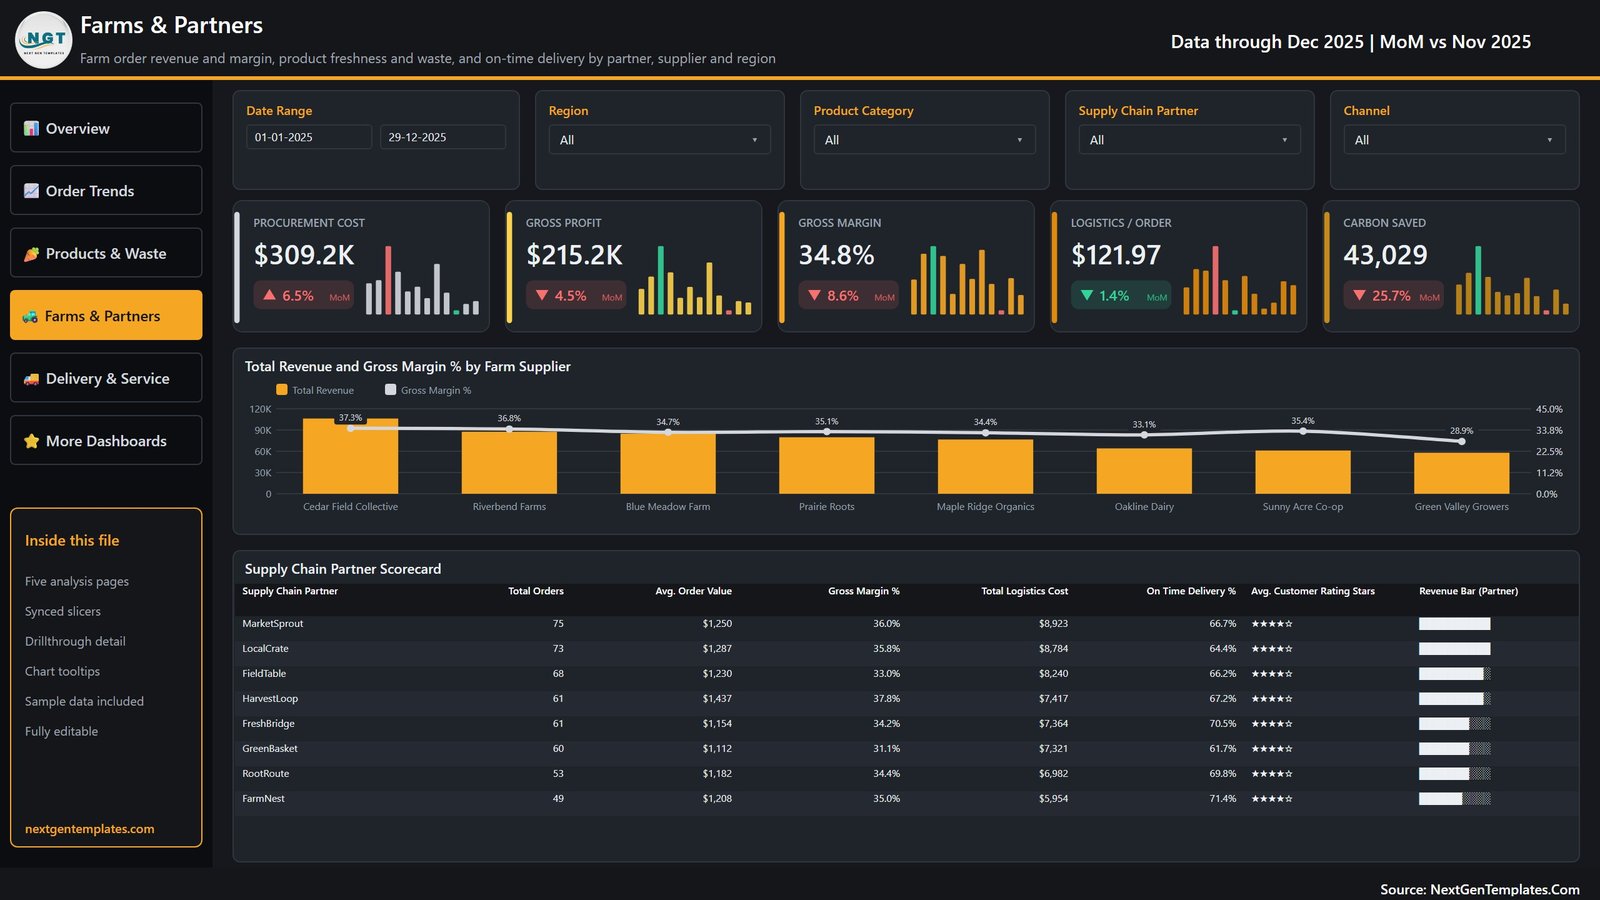Expand the Channel dropdown

click(x=1454, y=140)
